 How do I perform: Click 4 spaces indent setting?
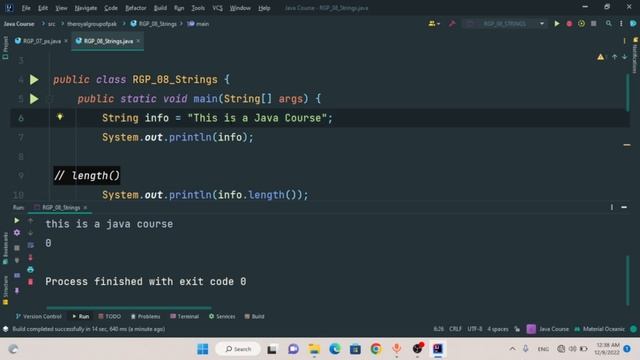pyautogui.click(x=498, y=329)
